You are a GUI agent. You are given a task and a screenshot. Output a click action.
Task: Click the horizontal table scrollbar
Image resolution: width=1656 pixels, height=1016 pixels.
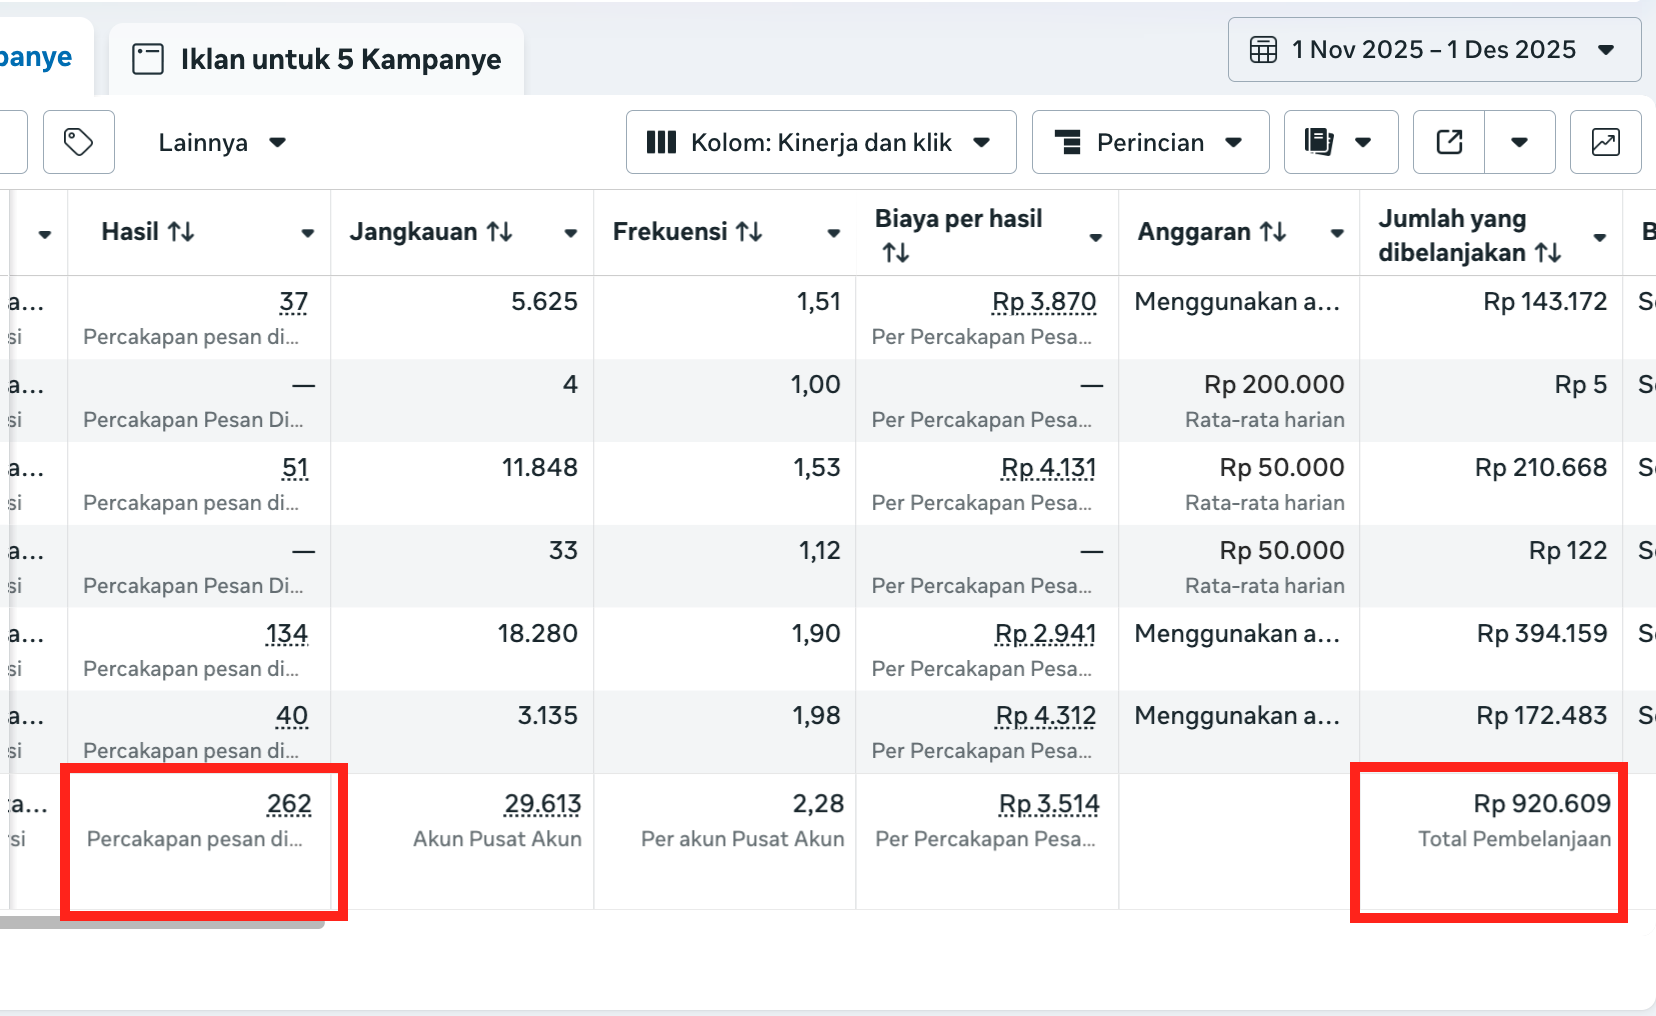click(160, 923)
